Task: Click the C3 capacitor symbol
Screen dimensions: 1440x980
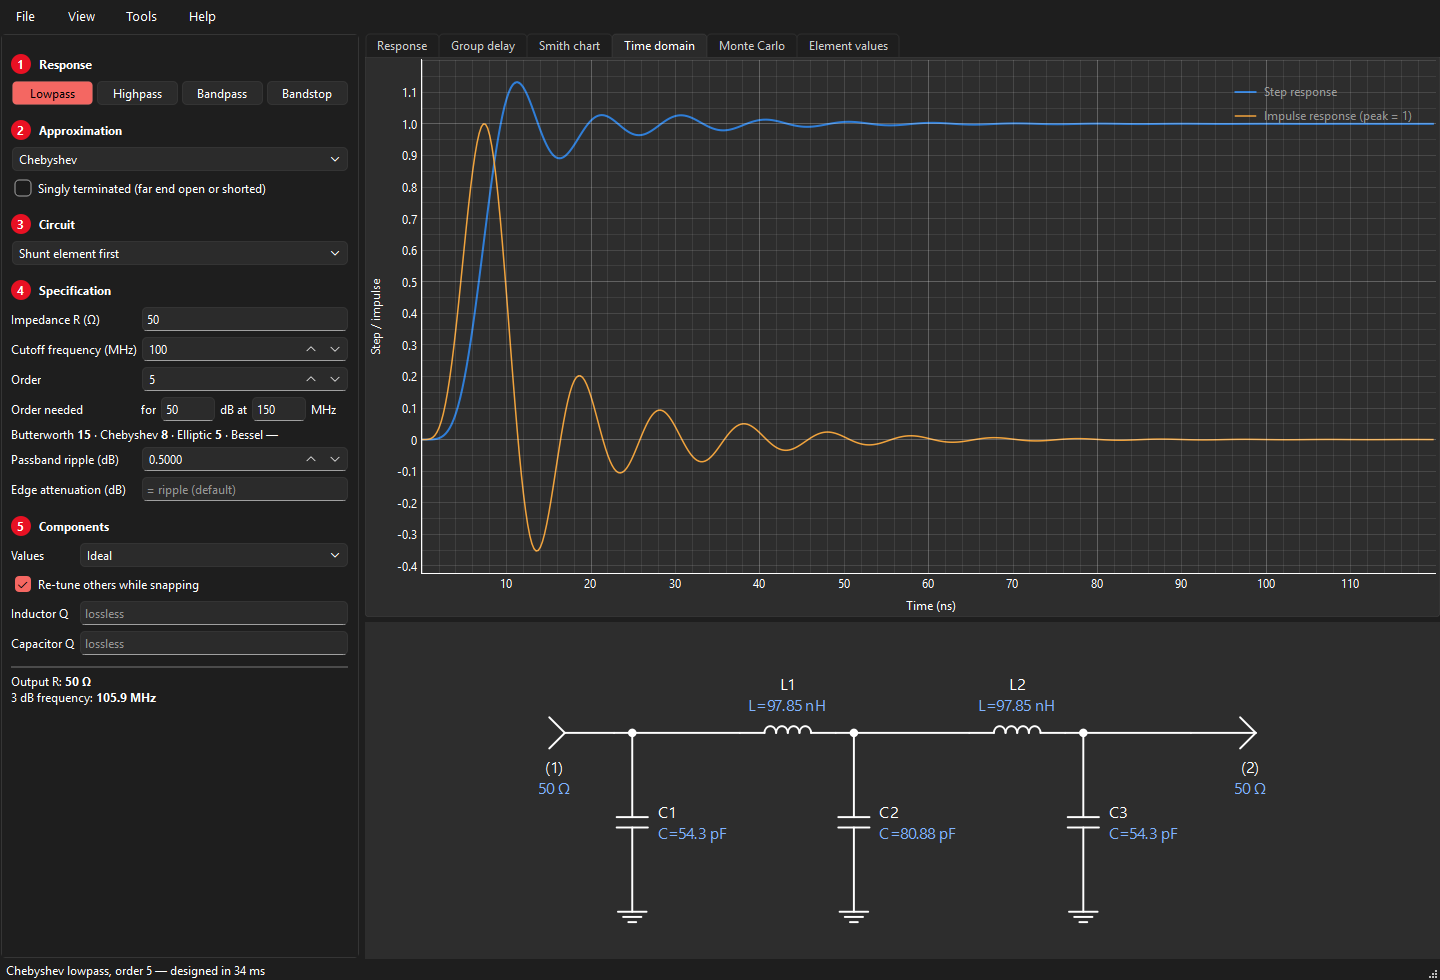Action: [1083, 822]
